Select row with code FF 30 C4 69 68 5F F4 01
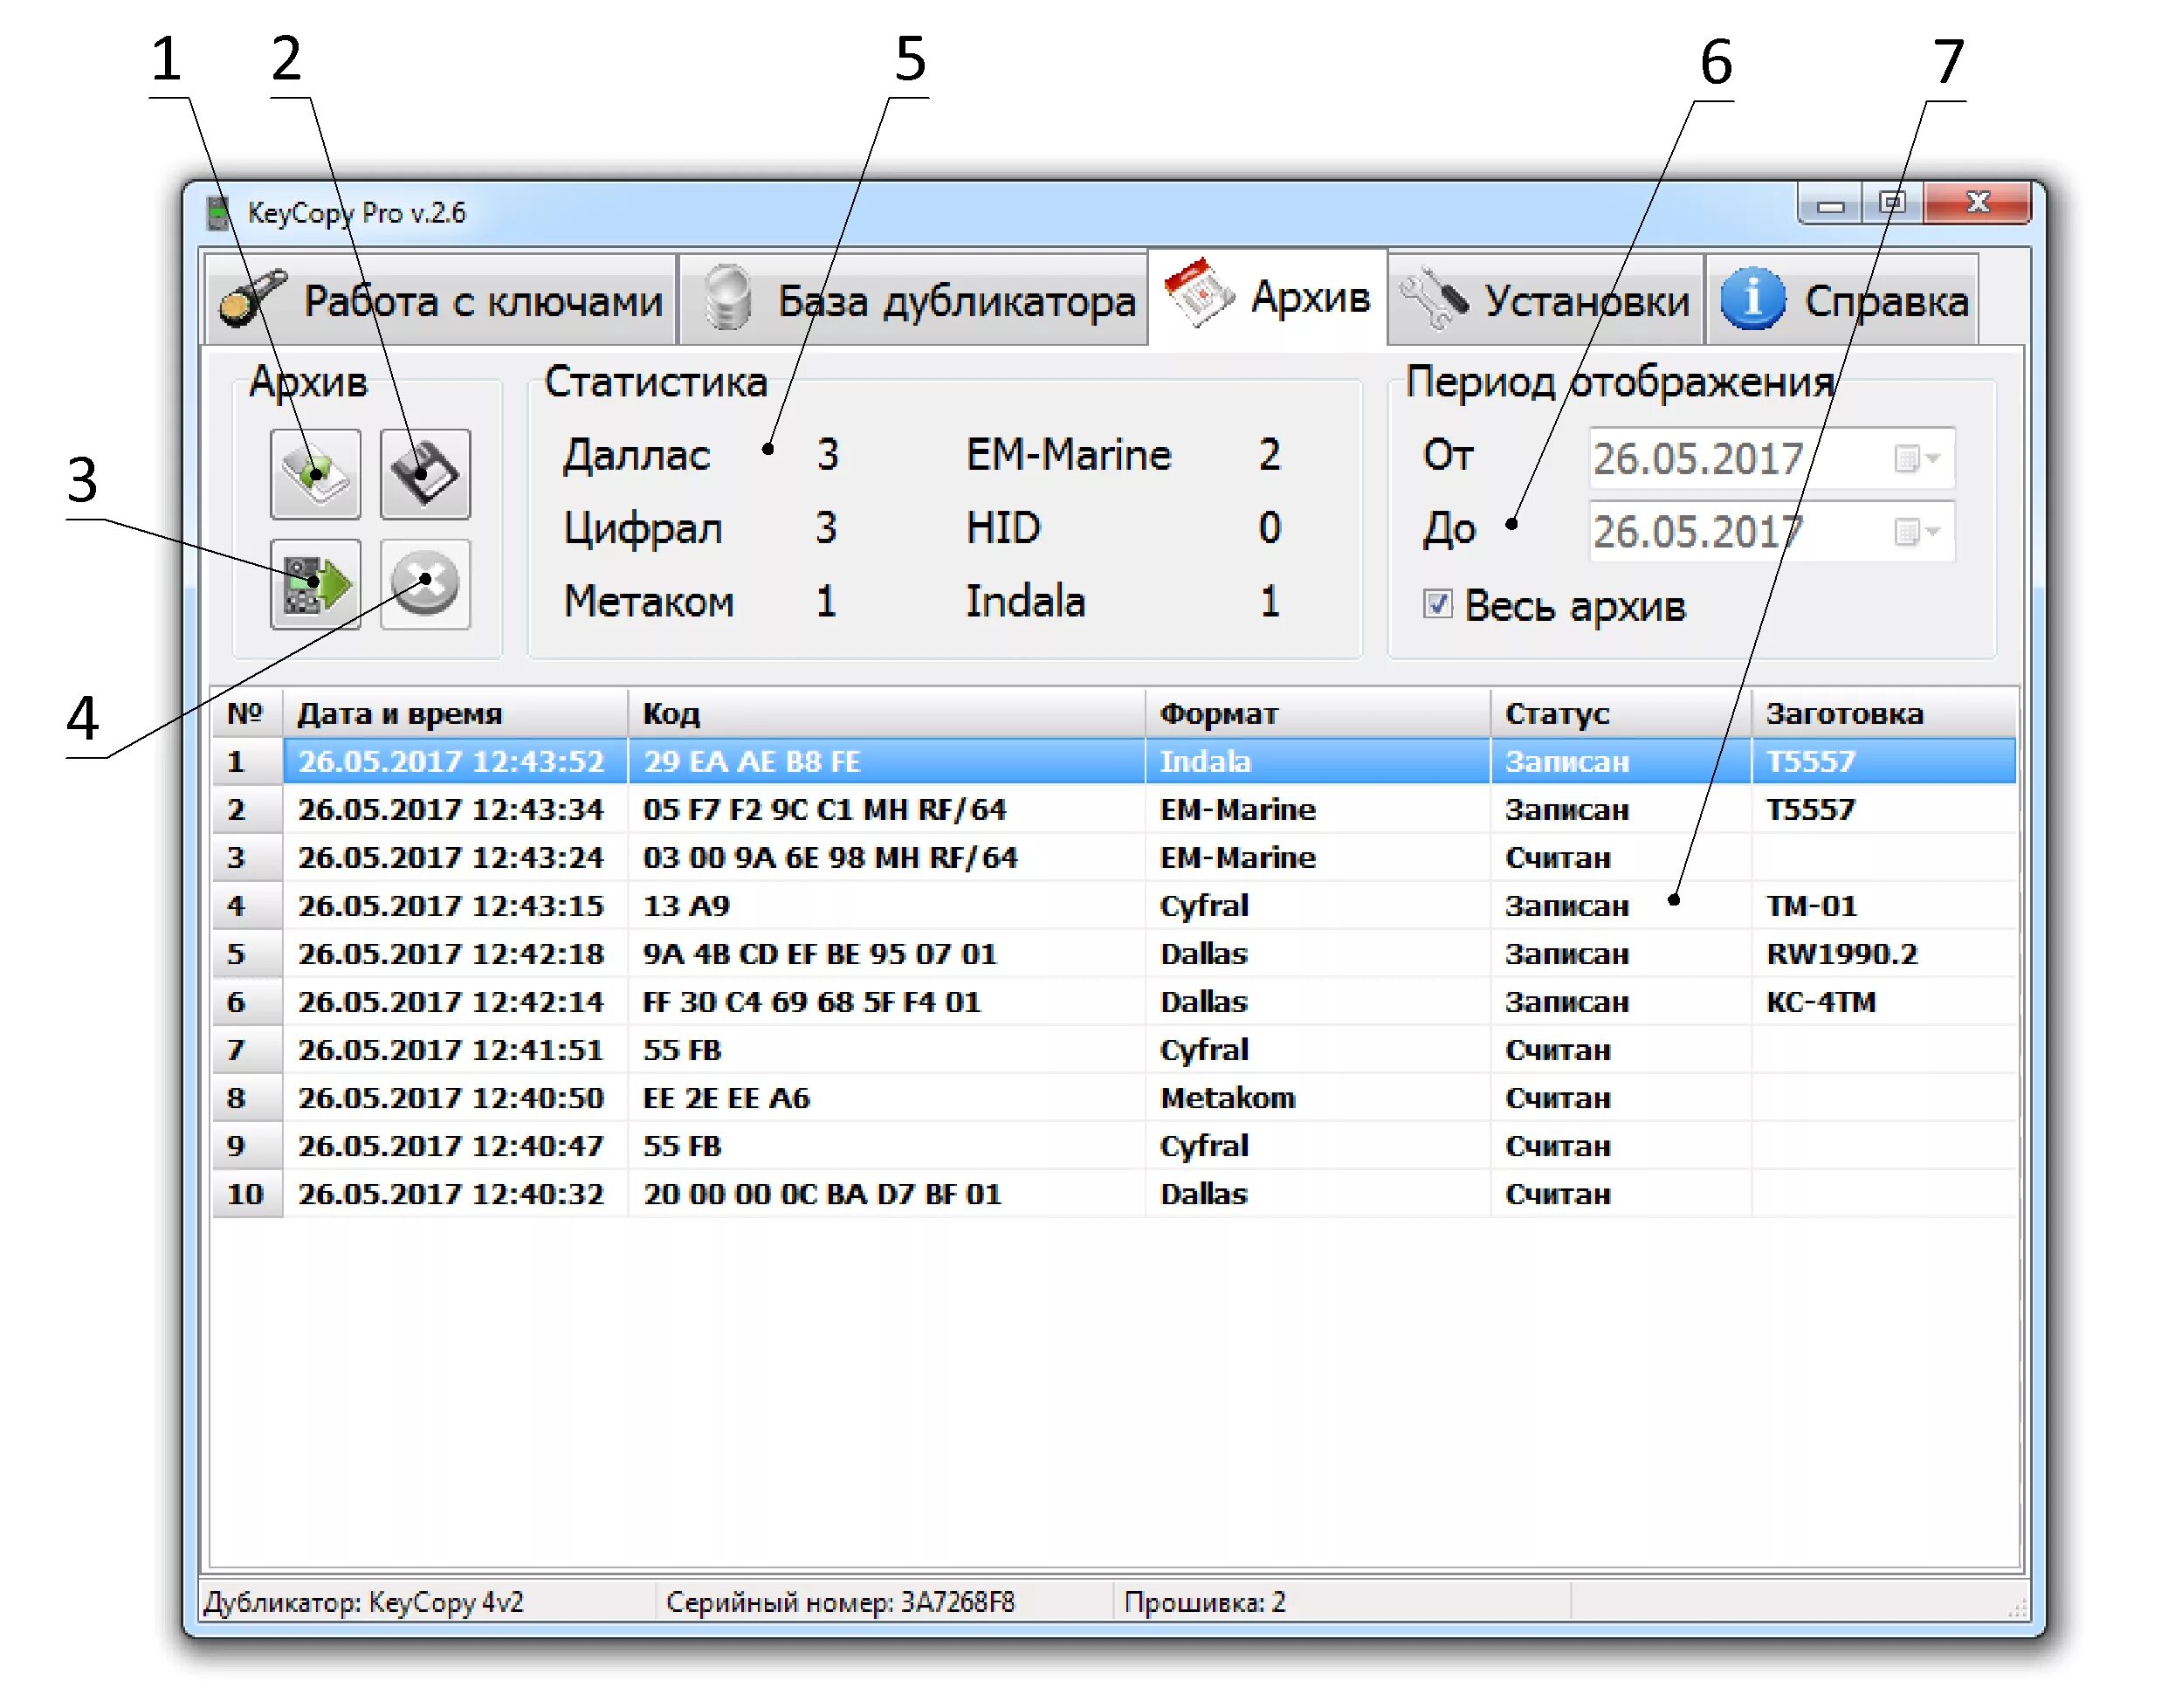This screenshot has width=2182, height=1708. (1115, 1002)
